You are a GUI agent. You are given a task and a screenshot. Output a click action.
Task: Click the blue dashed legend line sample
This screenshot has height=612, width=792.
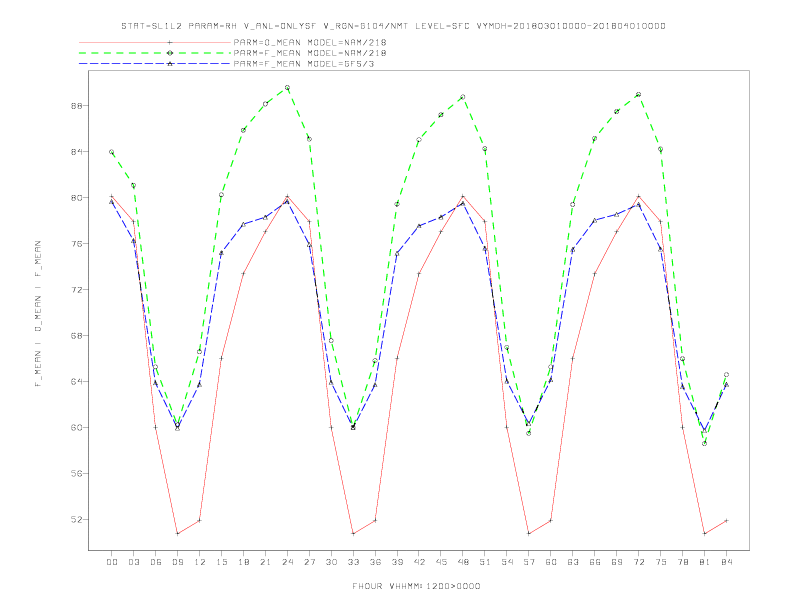155,64
